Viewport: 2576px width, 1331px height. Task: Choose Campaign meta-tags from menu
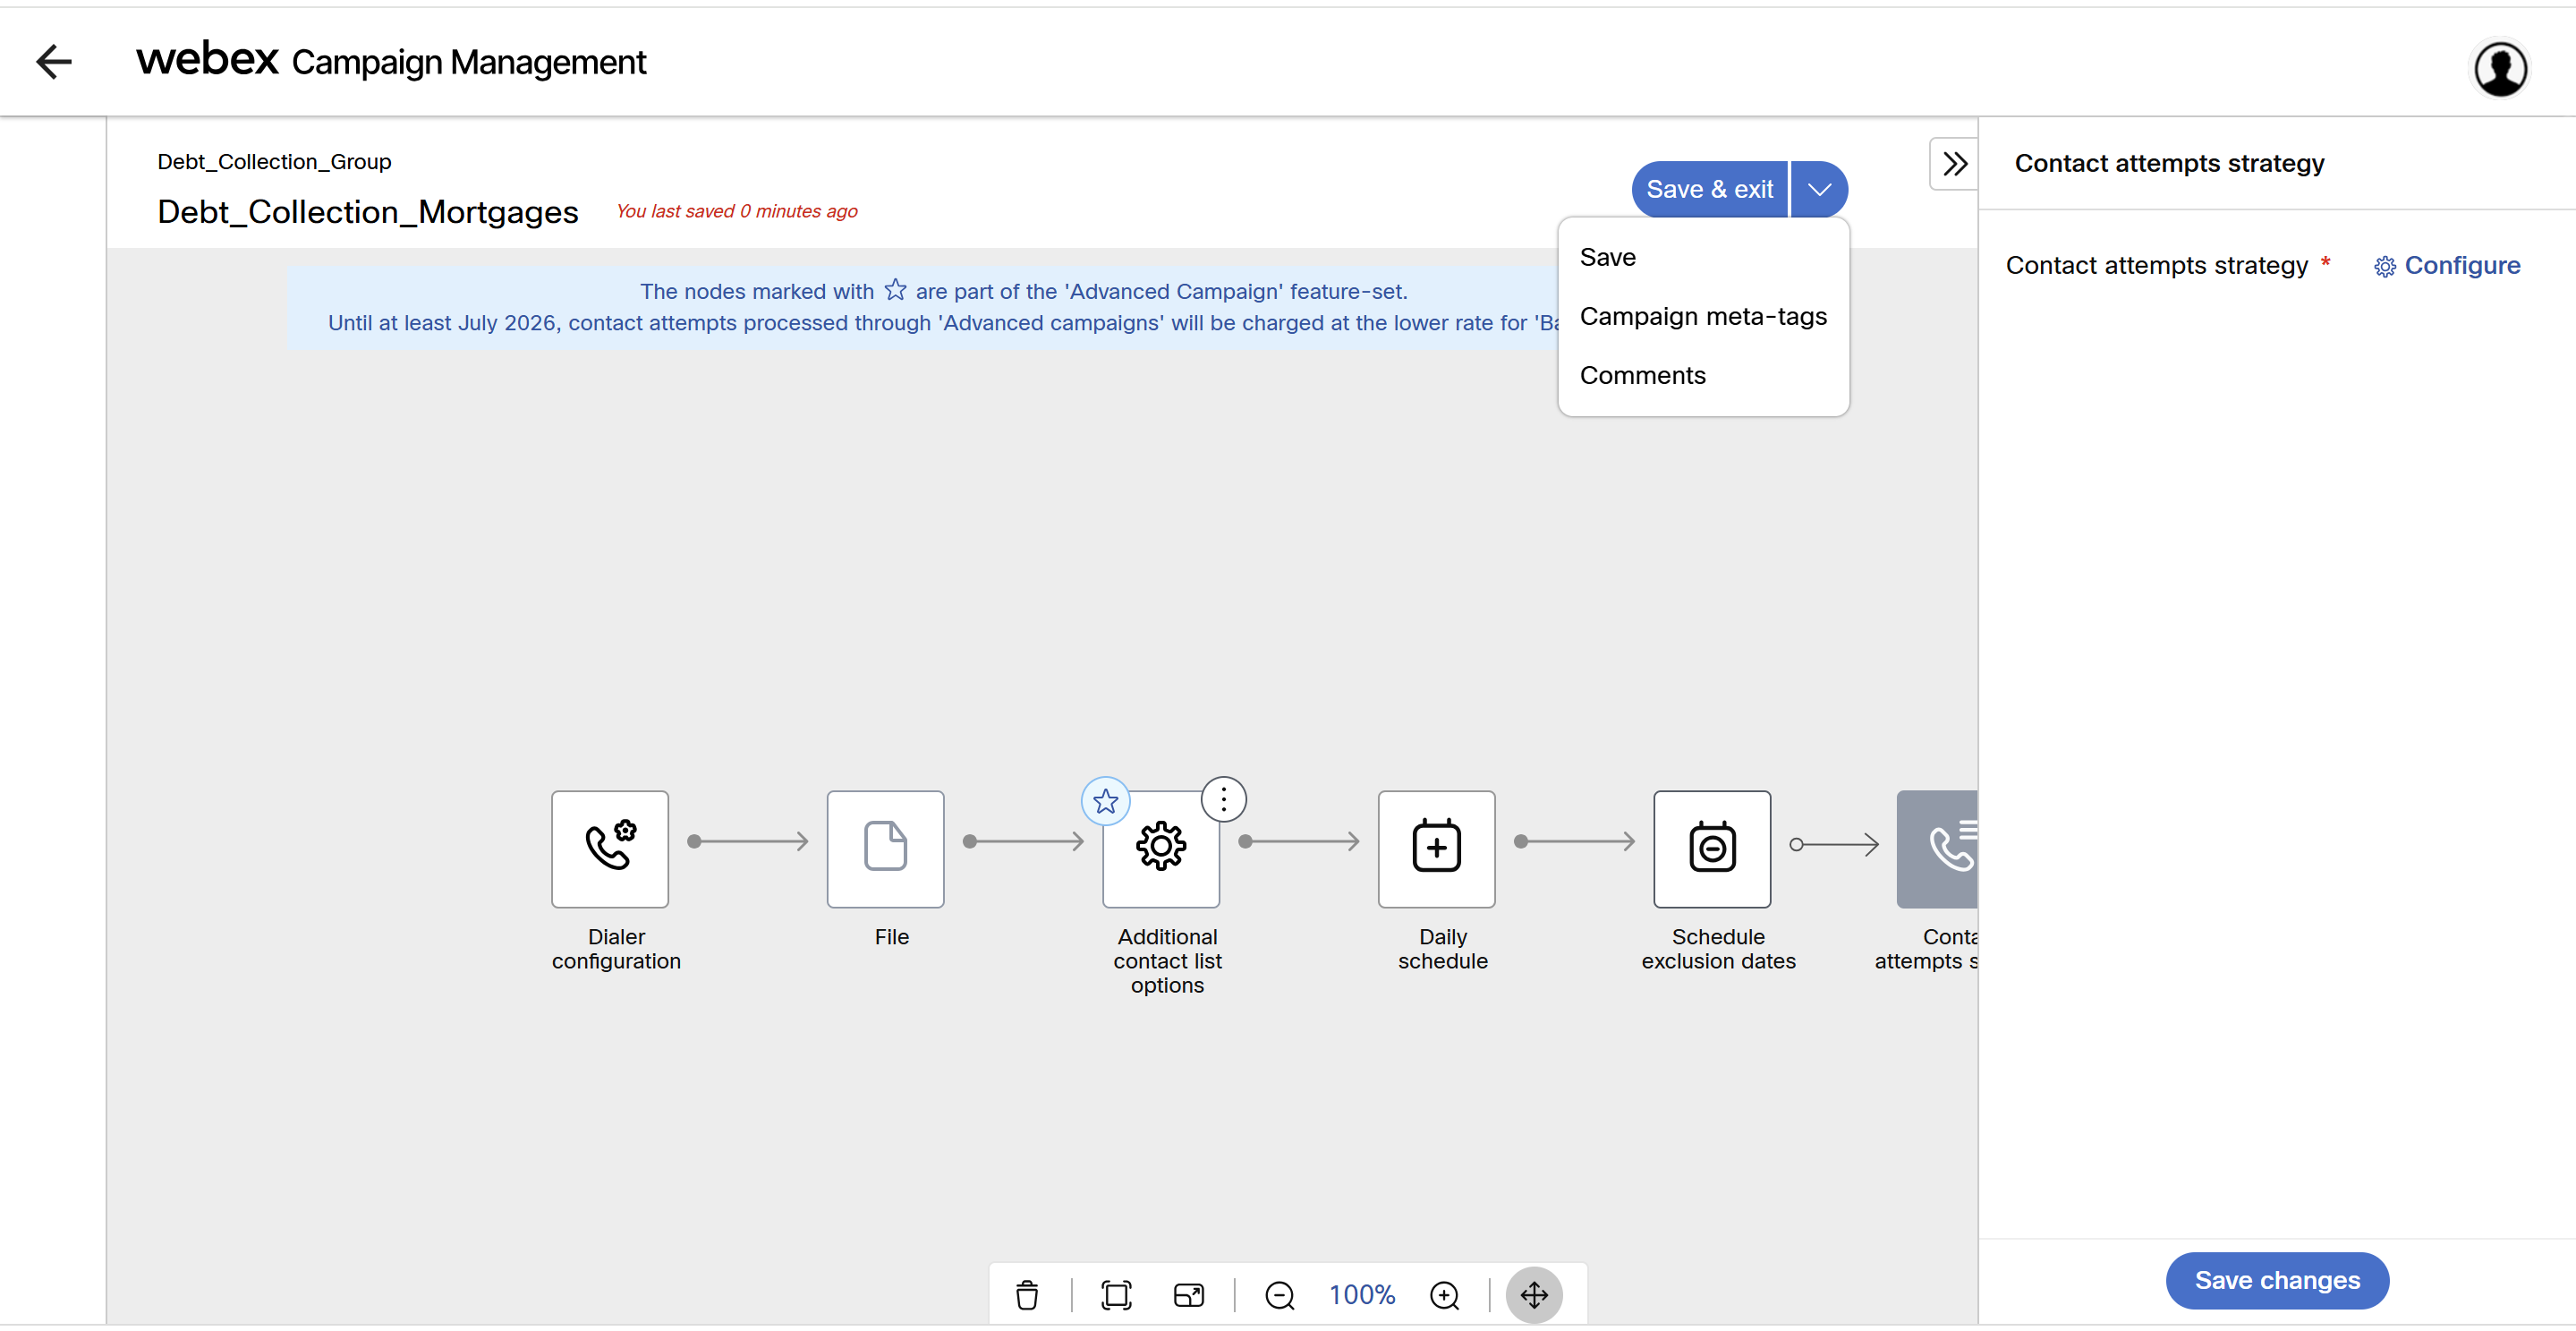tap(1702, 316)
